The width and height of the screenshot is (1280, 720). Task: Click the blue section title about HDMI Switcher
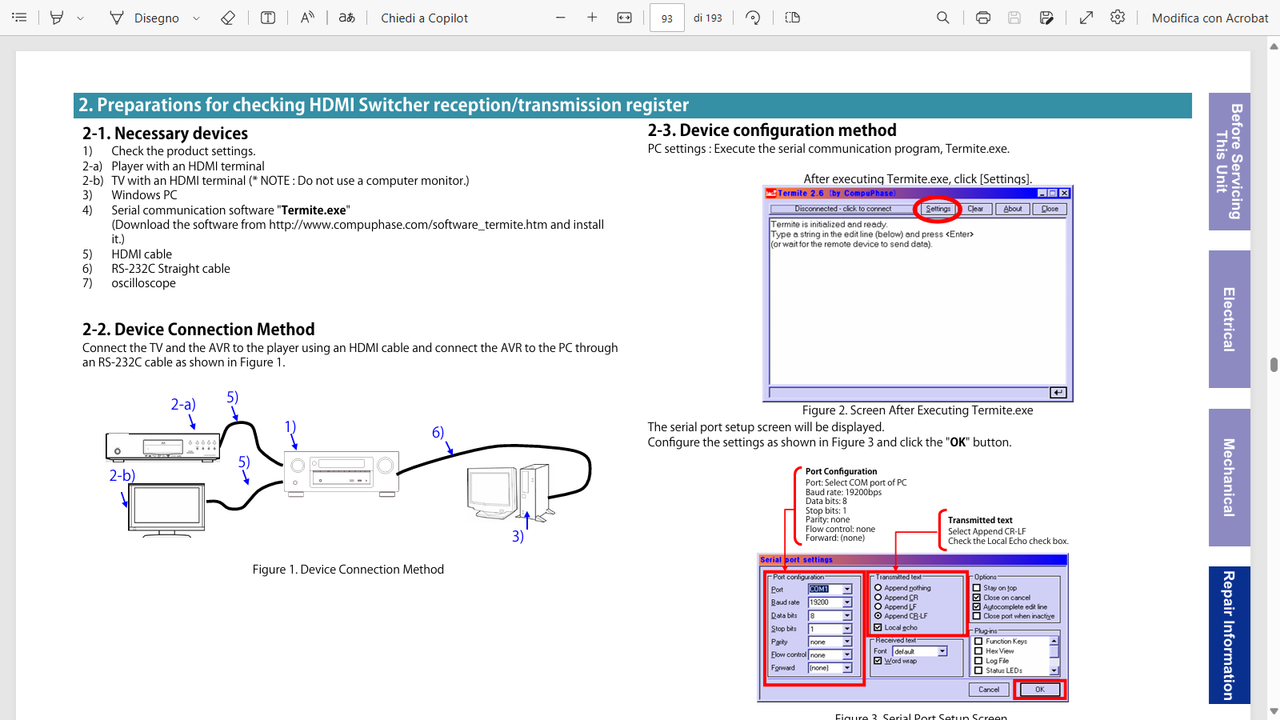383,105
